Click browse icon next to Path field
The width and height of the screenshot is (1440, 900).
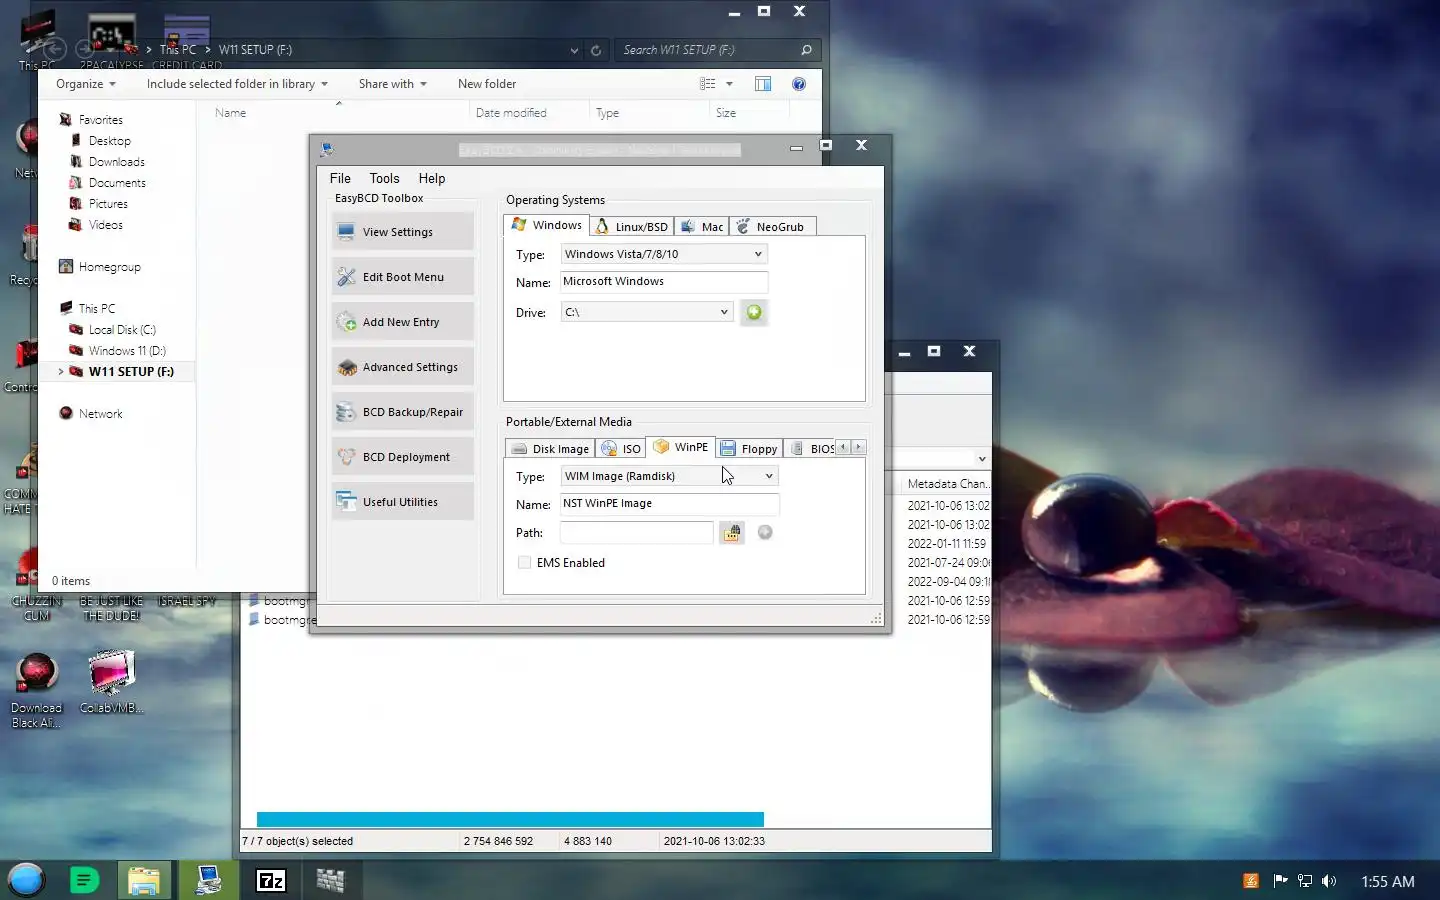[732, 533]
